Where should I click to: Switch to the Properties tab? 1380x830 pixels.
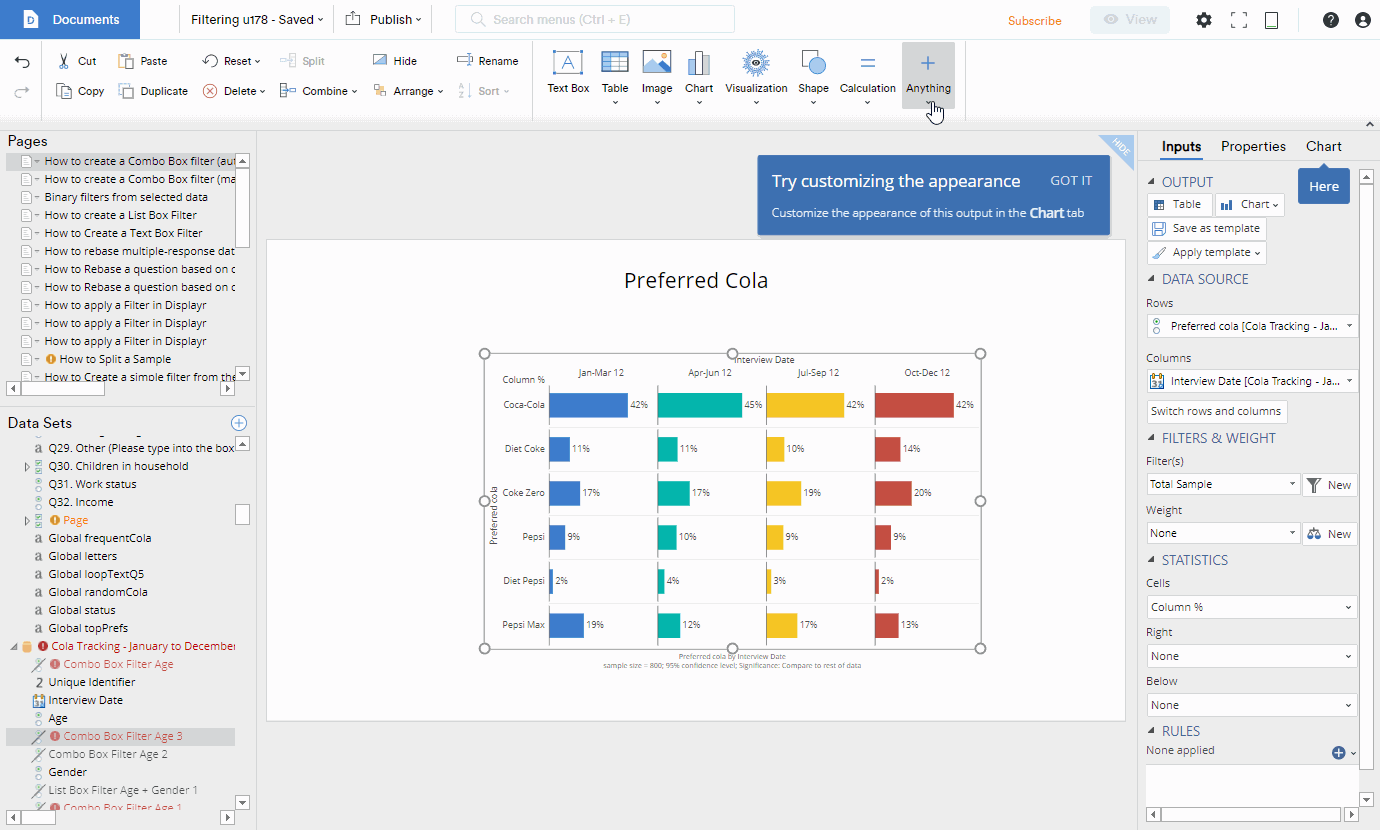click(x=1253, y=146)
